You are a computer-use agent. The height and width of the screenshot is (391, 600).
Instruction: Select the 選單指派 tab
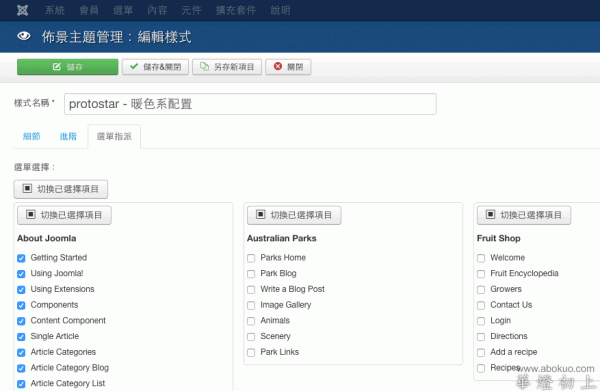click(x=114, y=136)
